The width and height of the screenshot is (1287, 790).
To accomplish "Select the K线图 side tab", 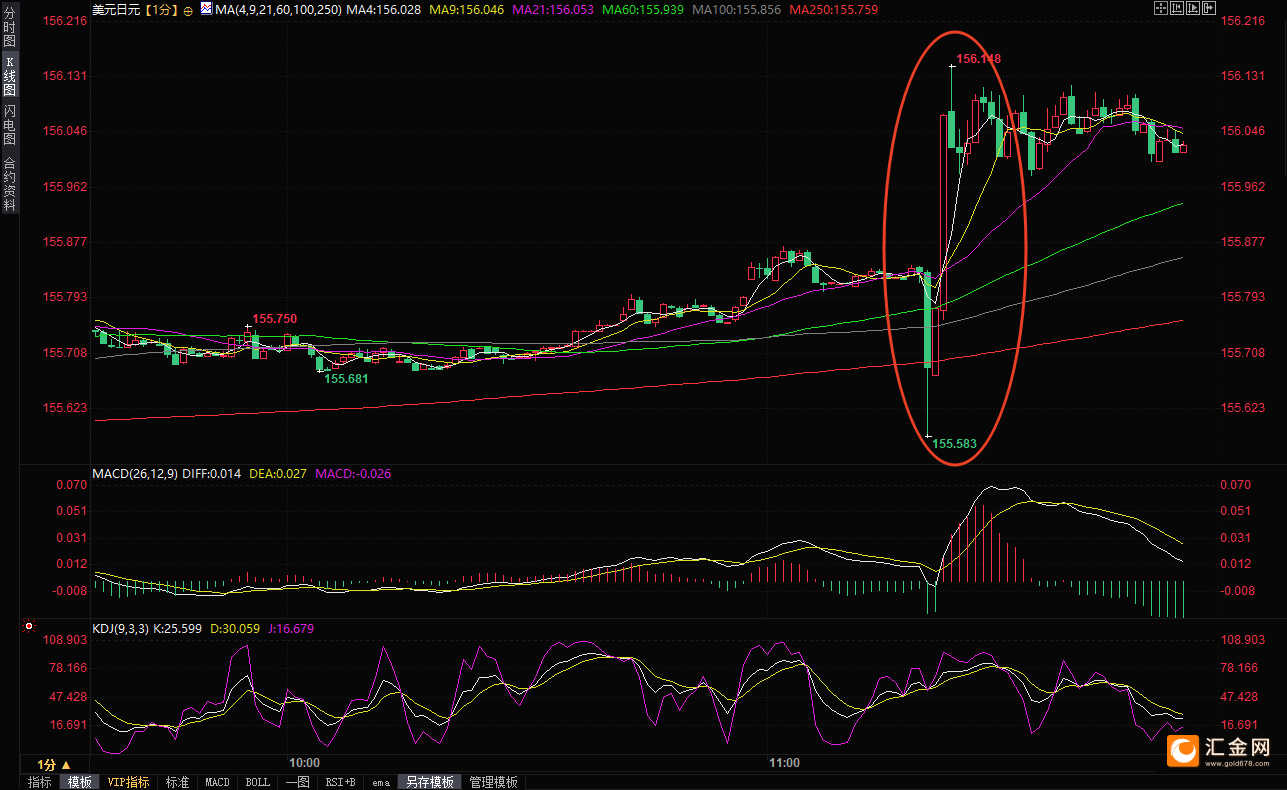I will pyautogui.click(x=9, y=75).
